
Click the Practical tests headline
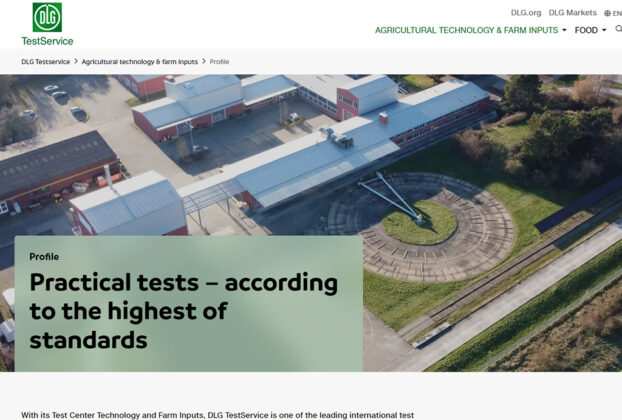coord(183,310)
